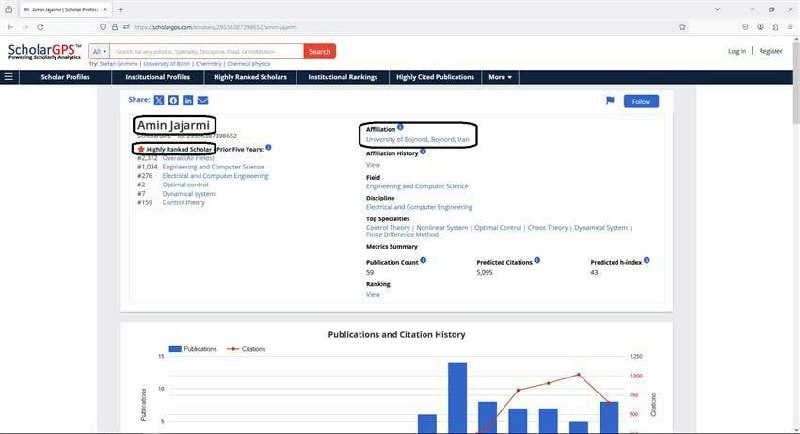Share profile on X (Twitter)
The height and width of the screenshot is (434, 800).
pos(159,100)
